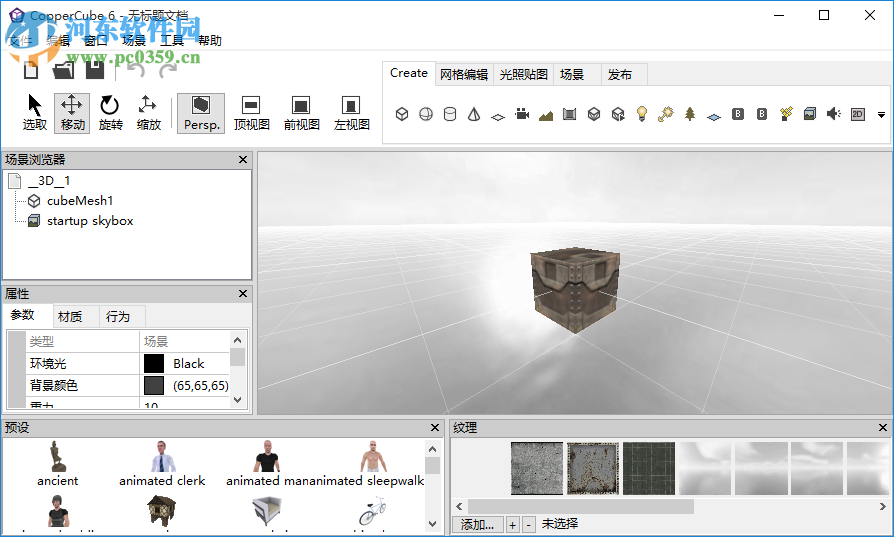Select the animated clerk preset

(x=162, y=463)
